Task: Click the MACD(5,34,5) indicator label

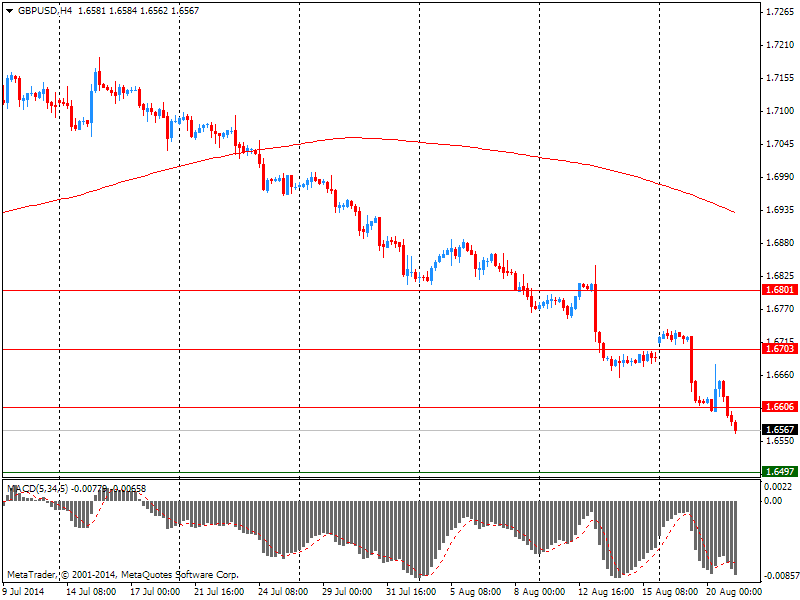Action: pyautogui.click(x=37, y=489)
